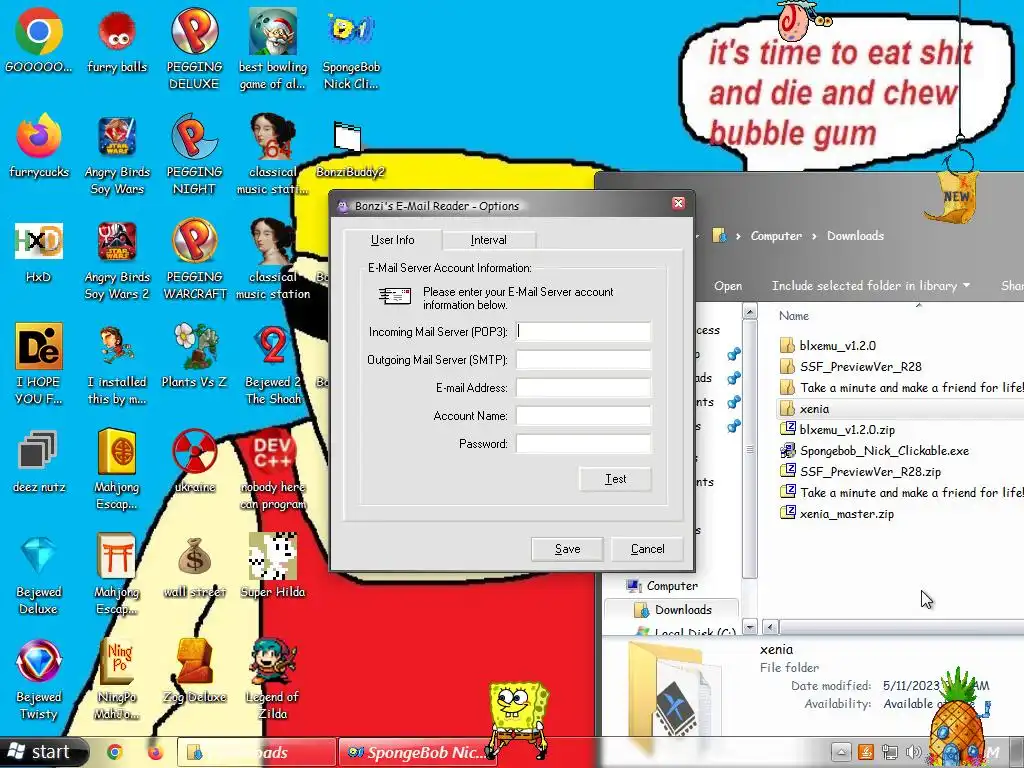1024x768 pixels.
Task: Click file list horizontal scroll left arrow
Action: click(x=771, y=627)
